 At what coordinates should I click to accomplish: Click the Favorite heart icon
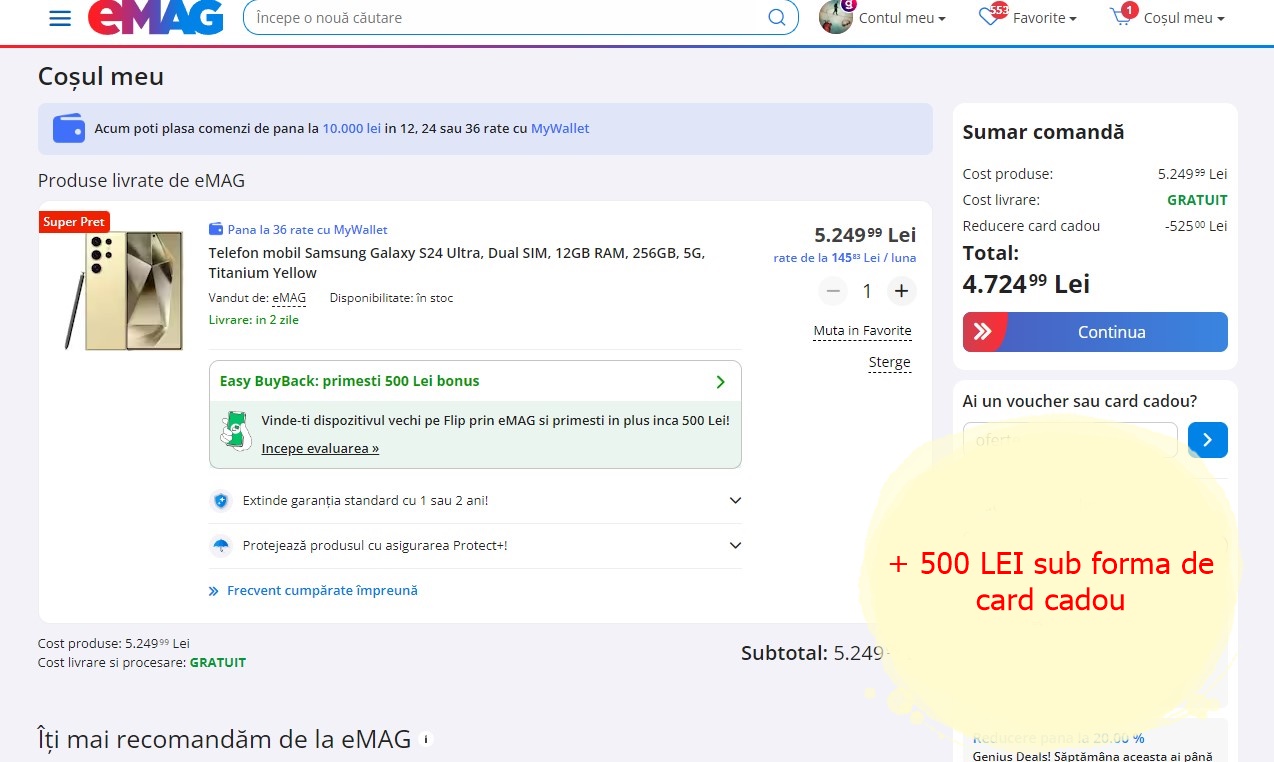coord(990,17)
